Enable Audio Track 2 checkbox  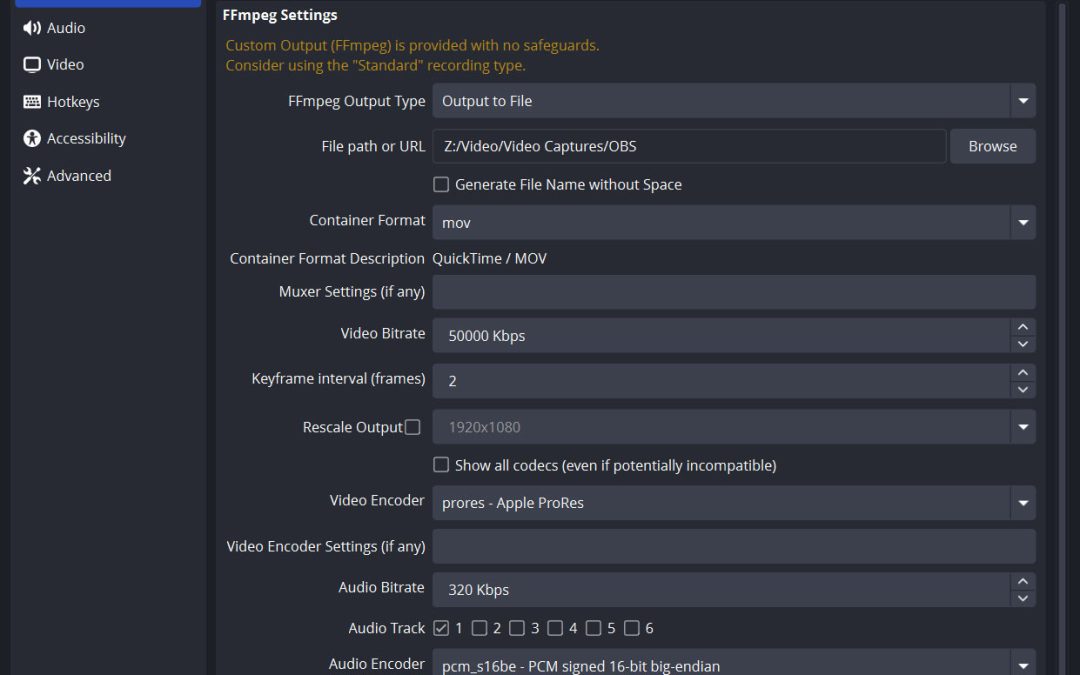coord(479,628)
